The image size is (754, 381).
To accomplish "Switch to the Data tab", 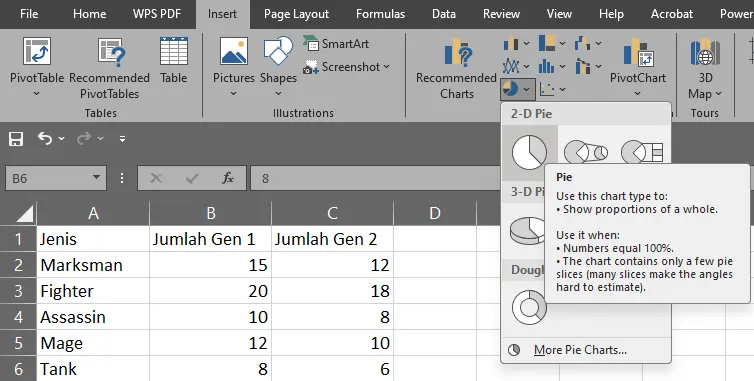I will pyautogui.click(x=443, y=14).
